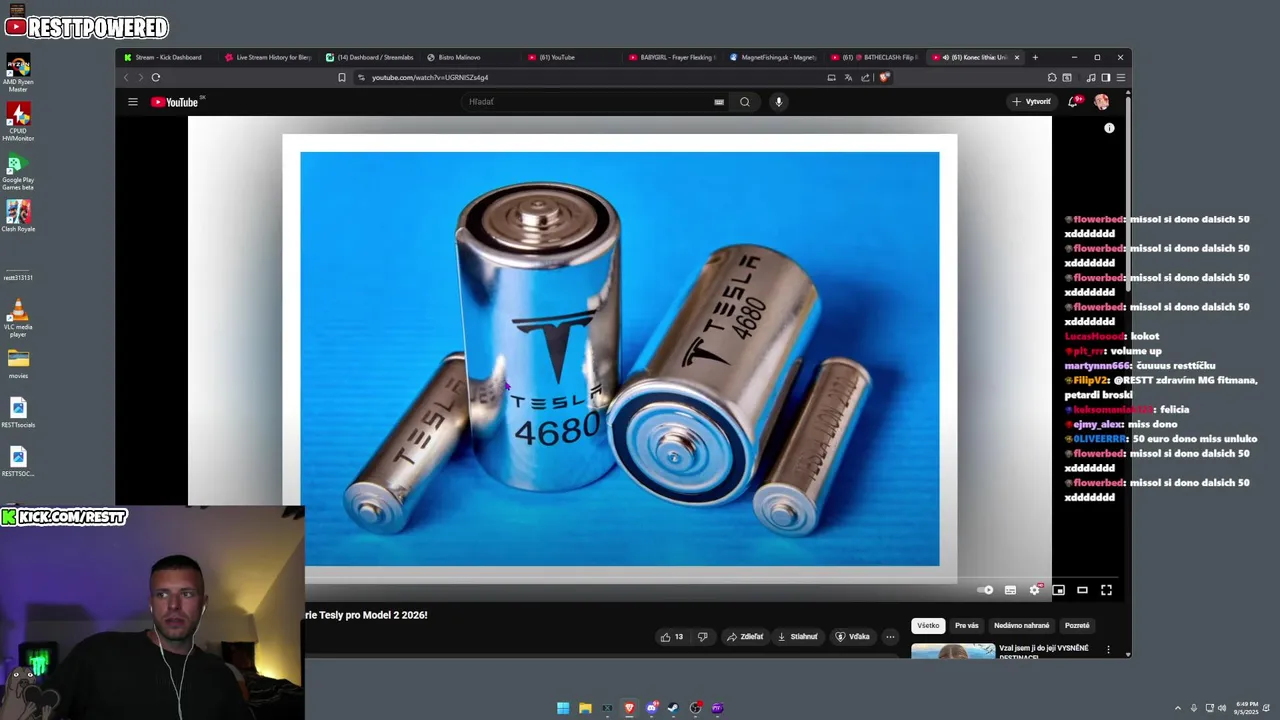Image resolution: width=1280 pixels, height=720 pixels.
Task: Enter full screen video mode
Action: click(x=1106, y=590)
